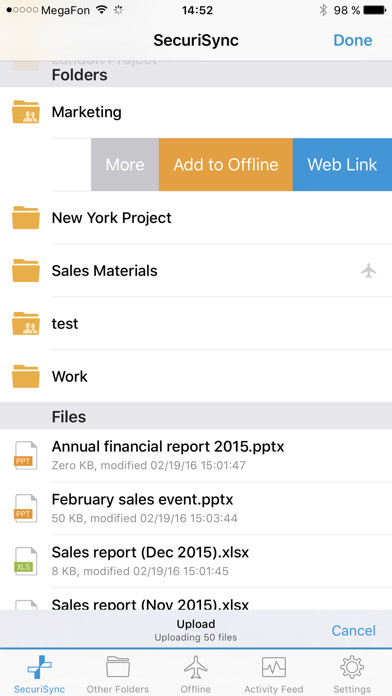Tap Done in the navigation bar
The height and width of the screenshot is (696, 392).
tap(353, 40)
